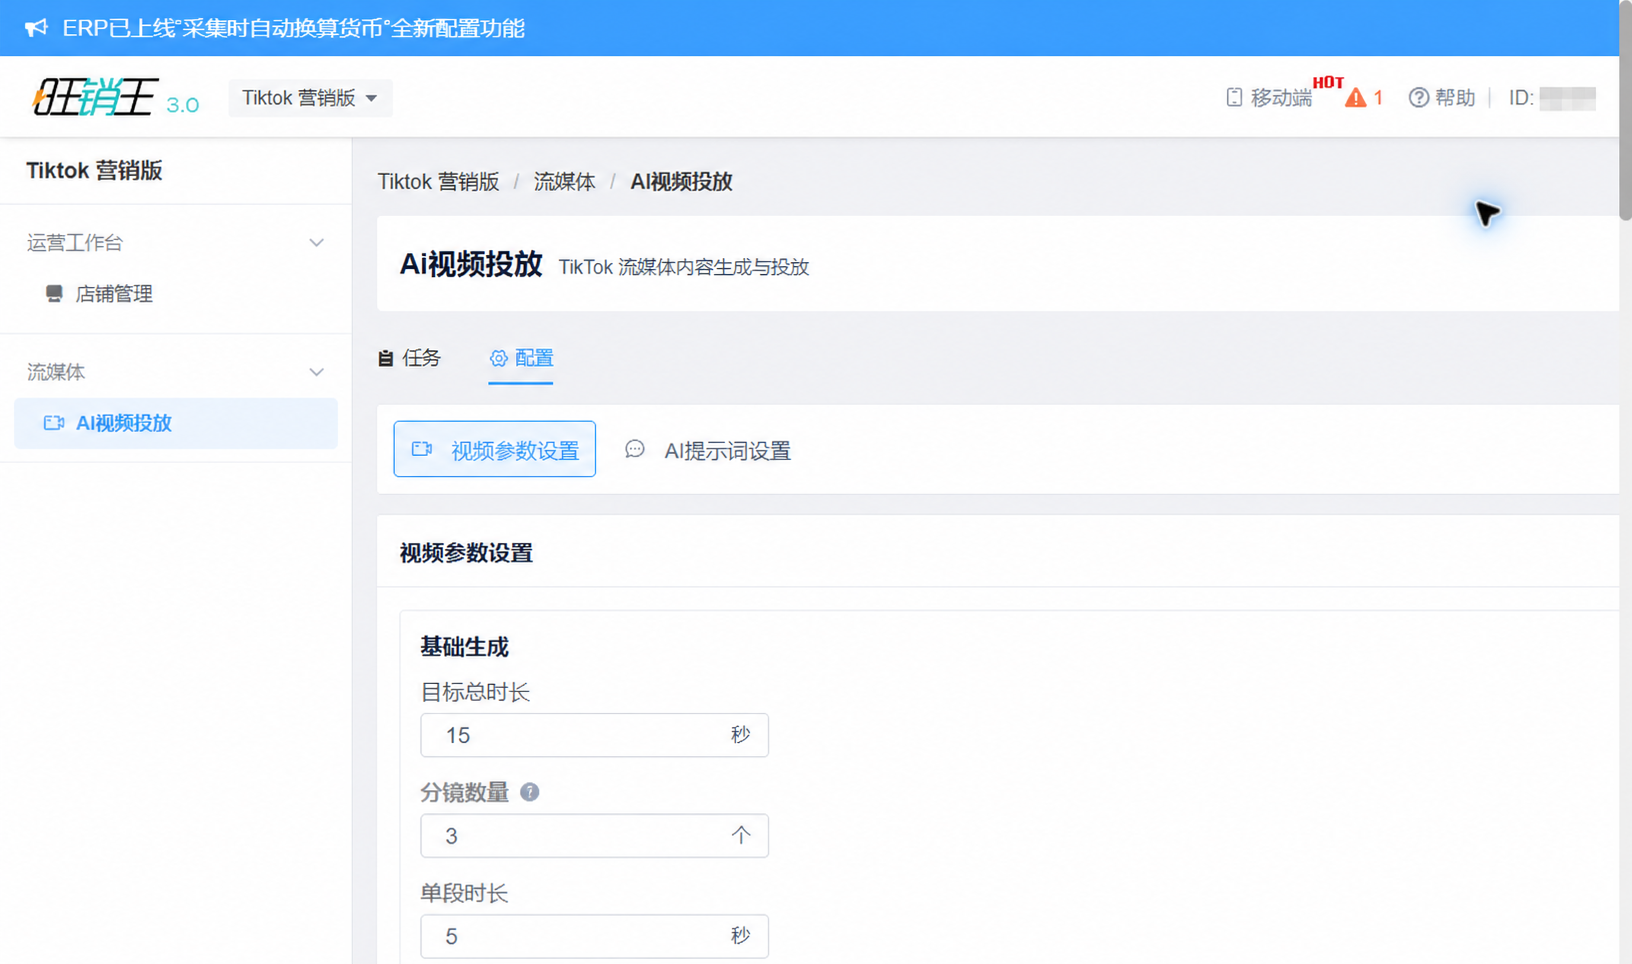1632x964 pixels.
Task: Click the mobile phone icon beside 移动端
Action: coord(1234,97)
